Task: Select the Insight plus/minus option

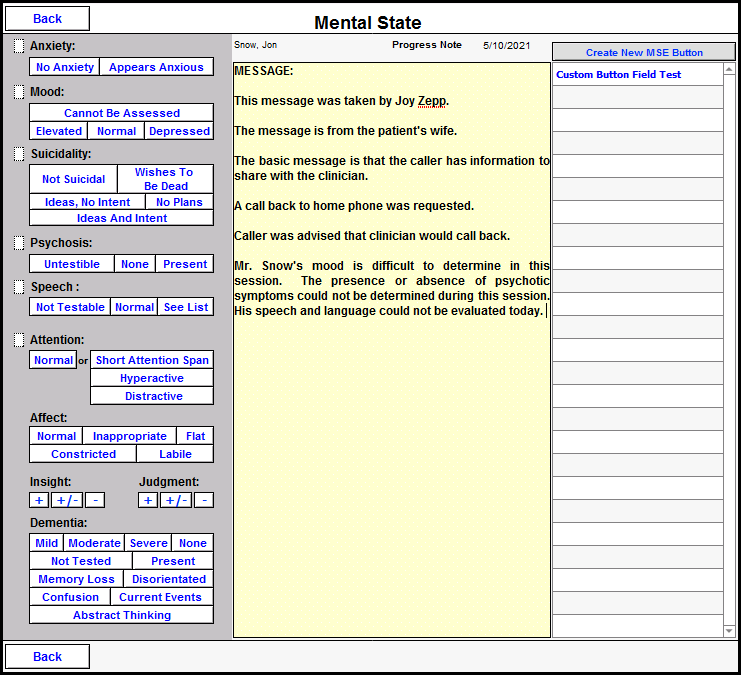Action: point(66,500)
